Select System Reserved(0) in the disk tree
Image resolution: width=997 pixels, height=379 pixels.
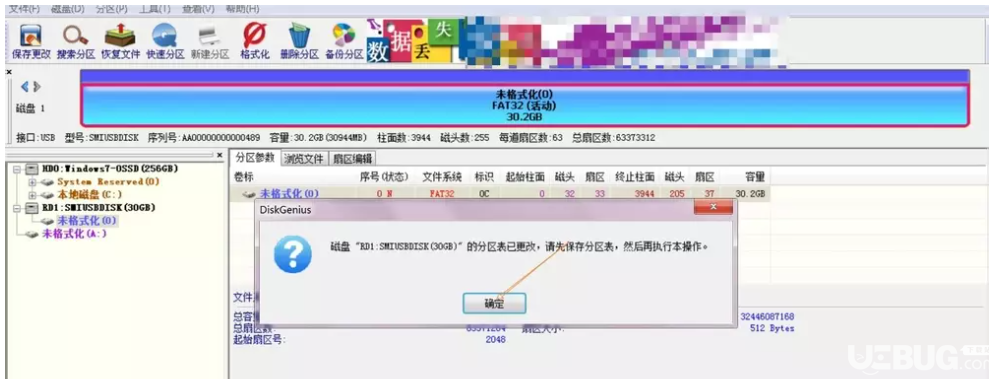coord(108,182)
